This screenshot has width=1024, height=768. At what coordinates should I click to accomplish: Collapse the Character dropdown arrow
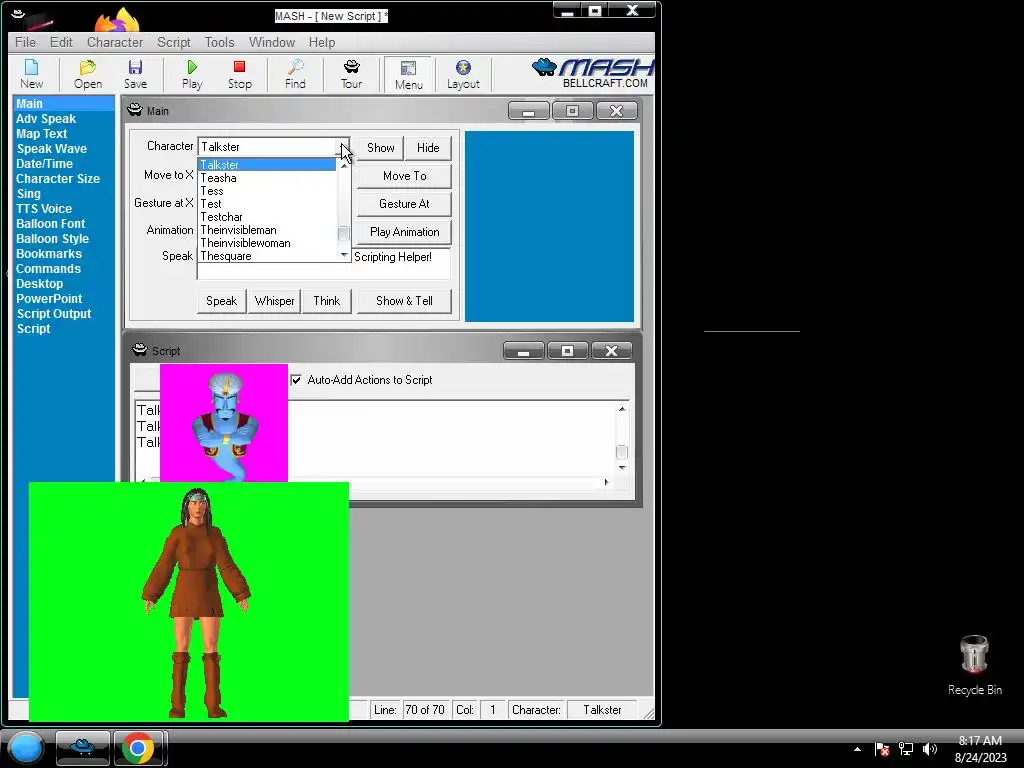[x=344, y=147]
